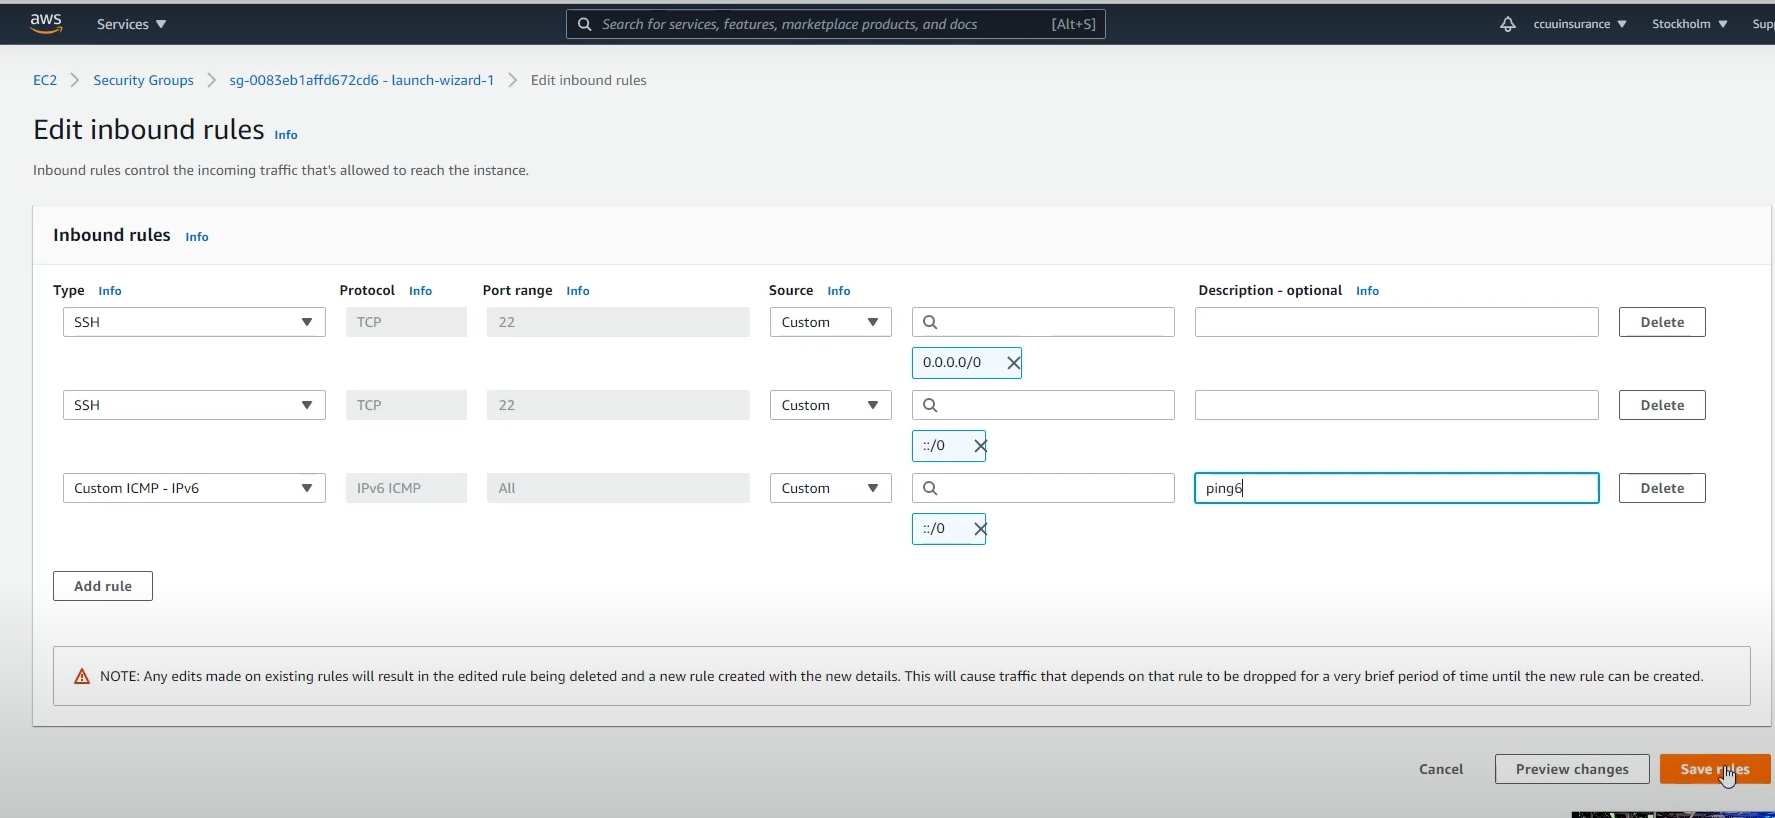Click the ping6 description field
This screenshot has width=1775, height=818.
1396,488
